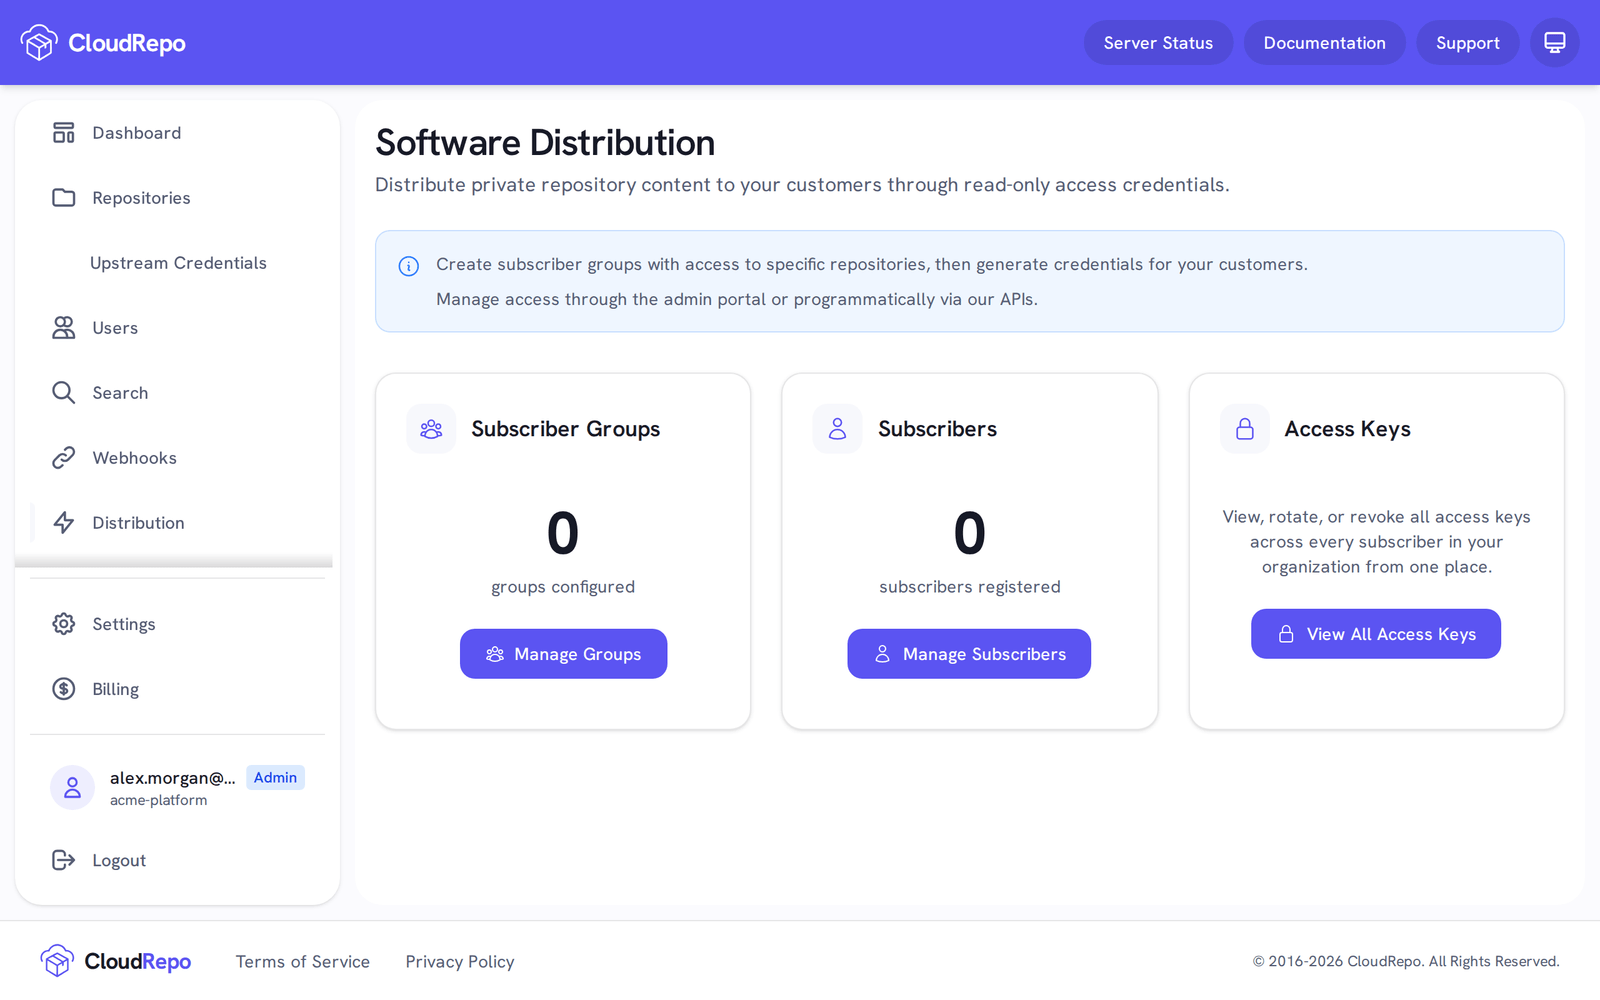This screenshot has height=1000, width=1600.
Task: Click the Manage Subscribers button
Action: click(x=969, y=654)
